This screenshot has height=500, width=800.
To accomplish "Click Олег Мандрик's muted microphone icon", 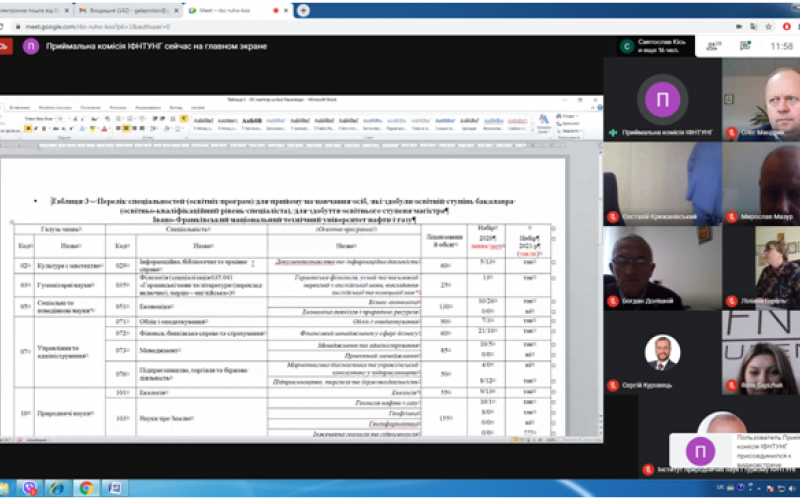I will 731,133.
